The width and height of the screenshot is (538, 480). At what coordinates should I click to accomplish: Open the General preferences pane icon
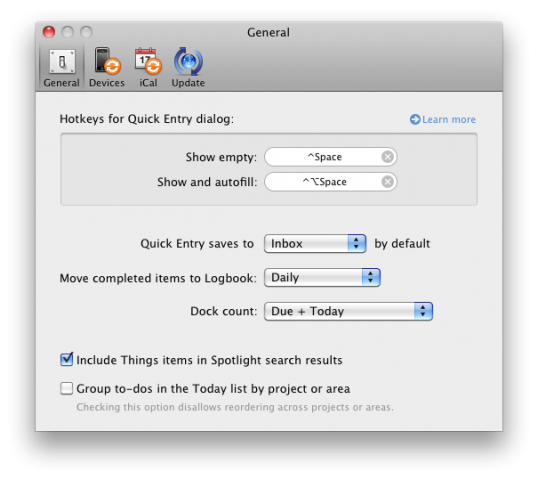pyautogui.click(x=62, y=62)
